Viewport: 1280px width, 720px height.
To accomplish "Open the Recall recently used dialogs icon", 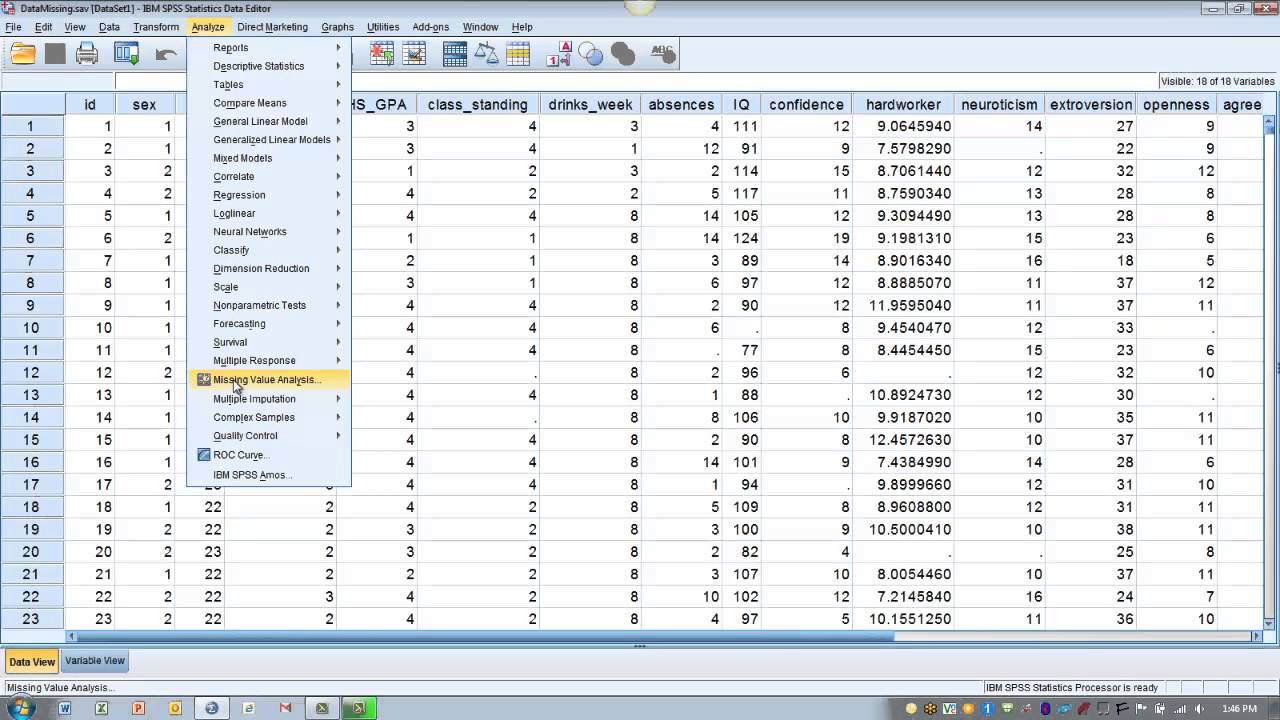I will tap(126, 54).
